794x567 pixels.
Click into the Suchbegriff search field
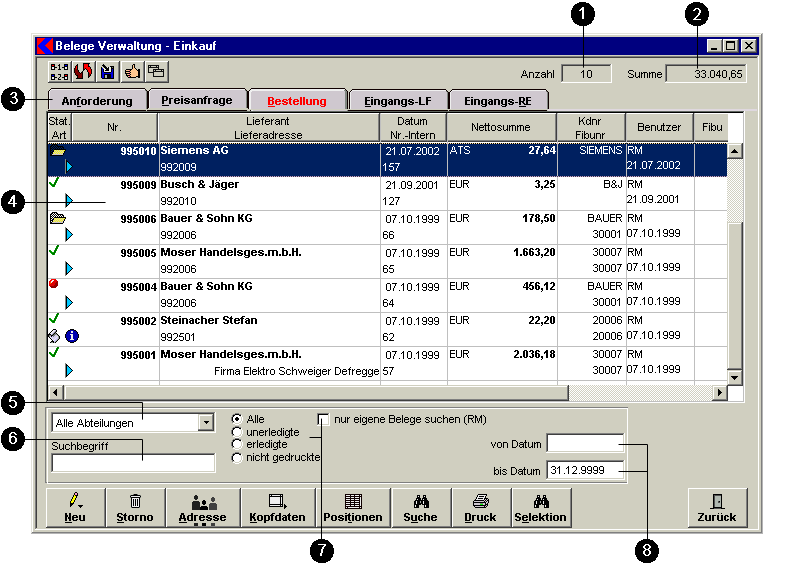click(133, 463)
